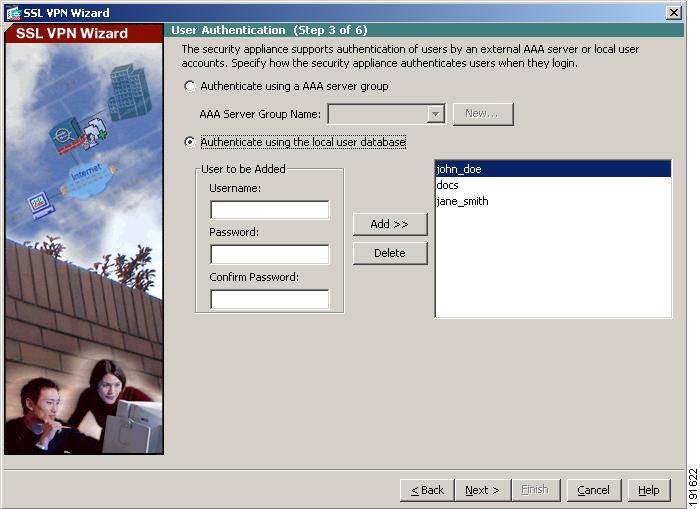Click the Add >> button
The image size is (700, 509).
pyautogui.click(x=390, y=224)
